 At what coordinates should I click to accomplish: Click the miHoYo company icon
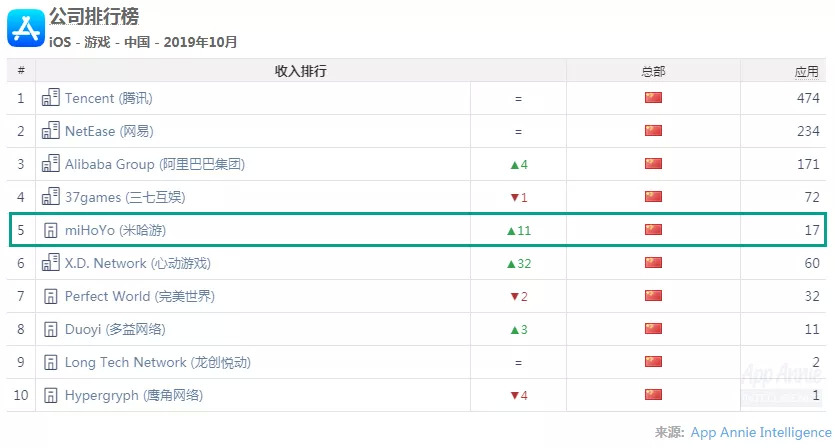click(50, 230)
